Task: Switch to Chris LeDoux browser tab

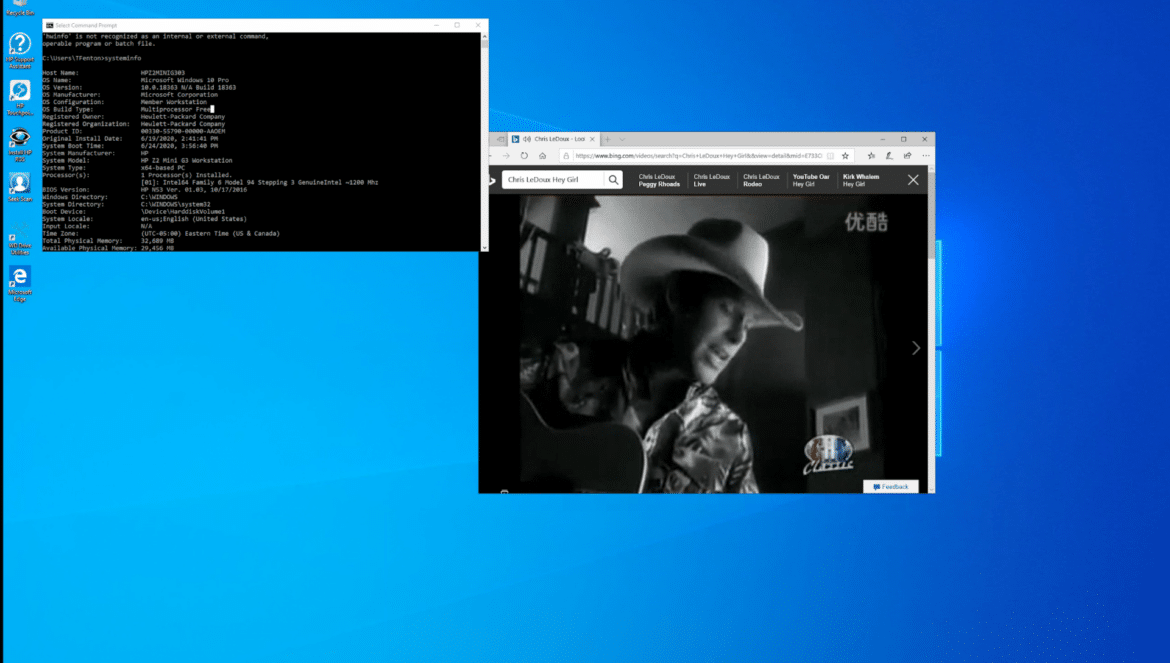Action: [x=554, y=139]
